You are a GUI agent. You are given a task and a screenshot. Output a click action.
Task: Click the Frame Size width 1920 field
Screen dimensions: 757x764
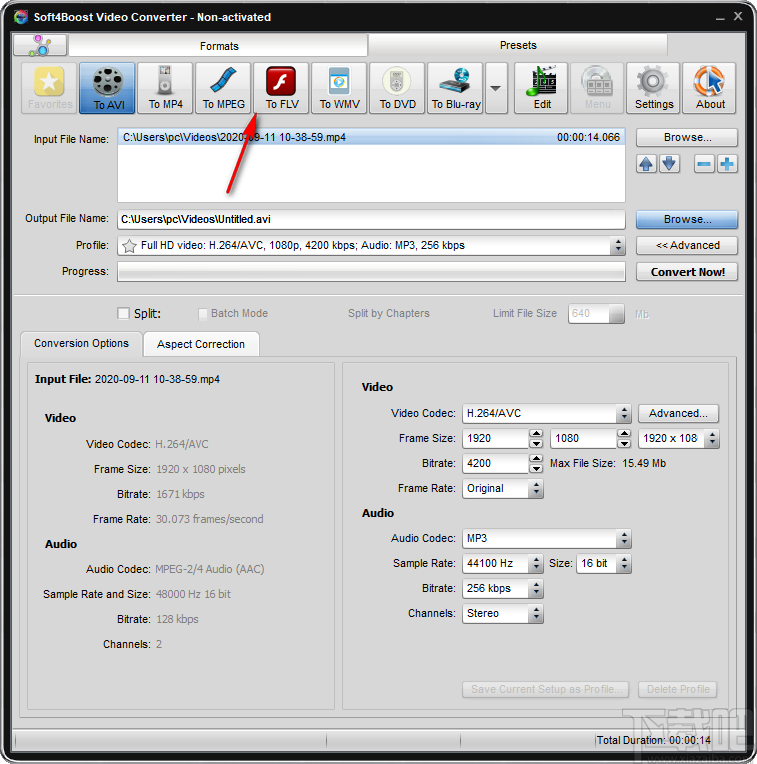click(x=495, y=439)
